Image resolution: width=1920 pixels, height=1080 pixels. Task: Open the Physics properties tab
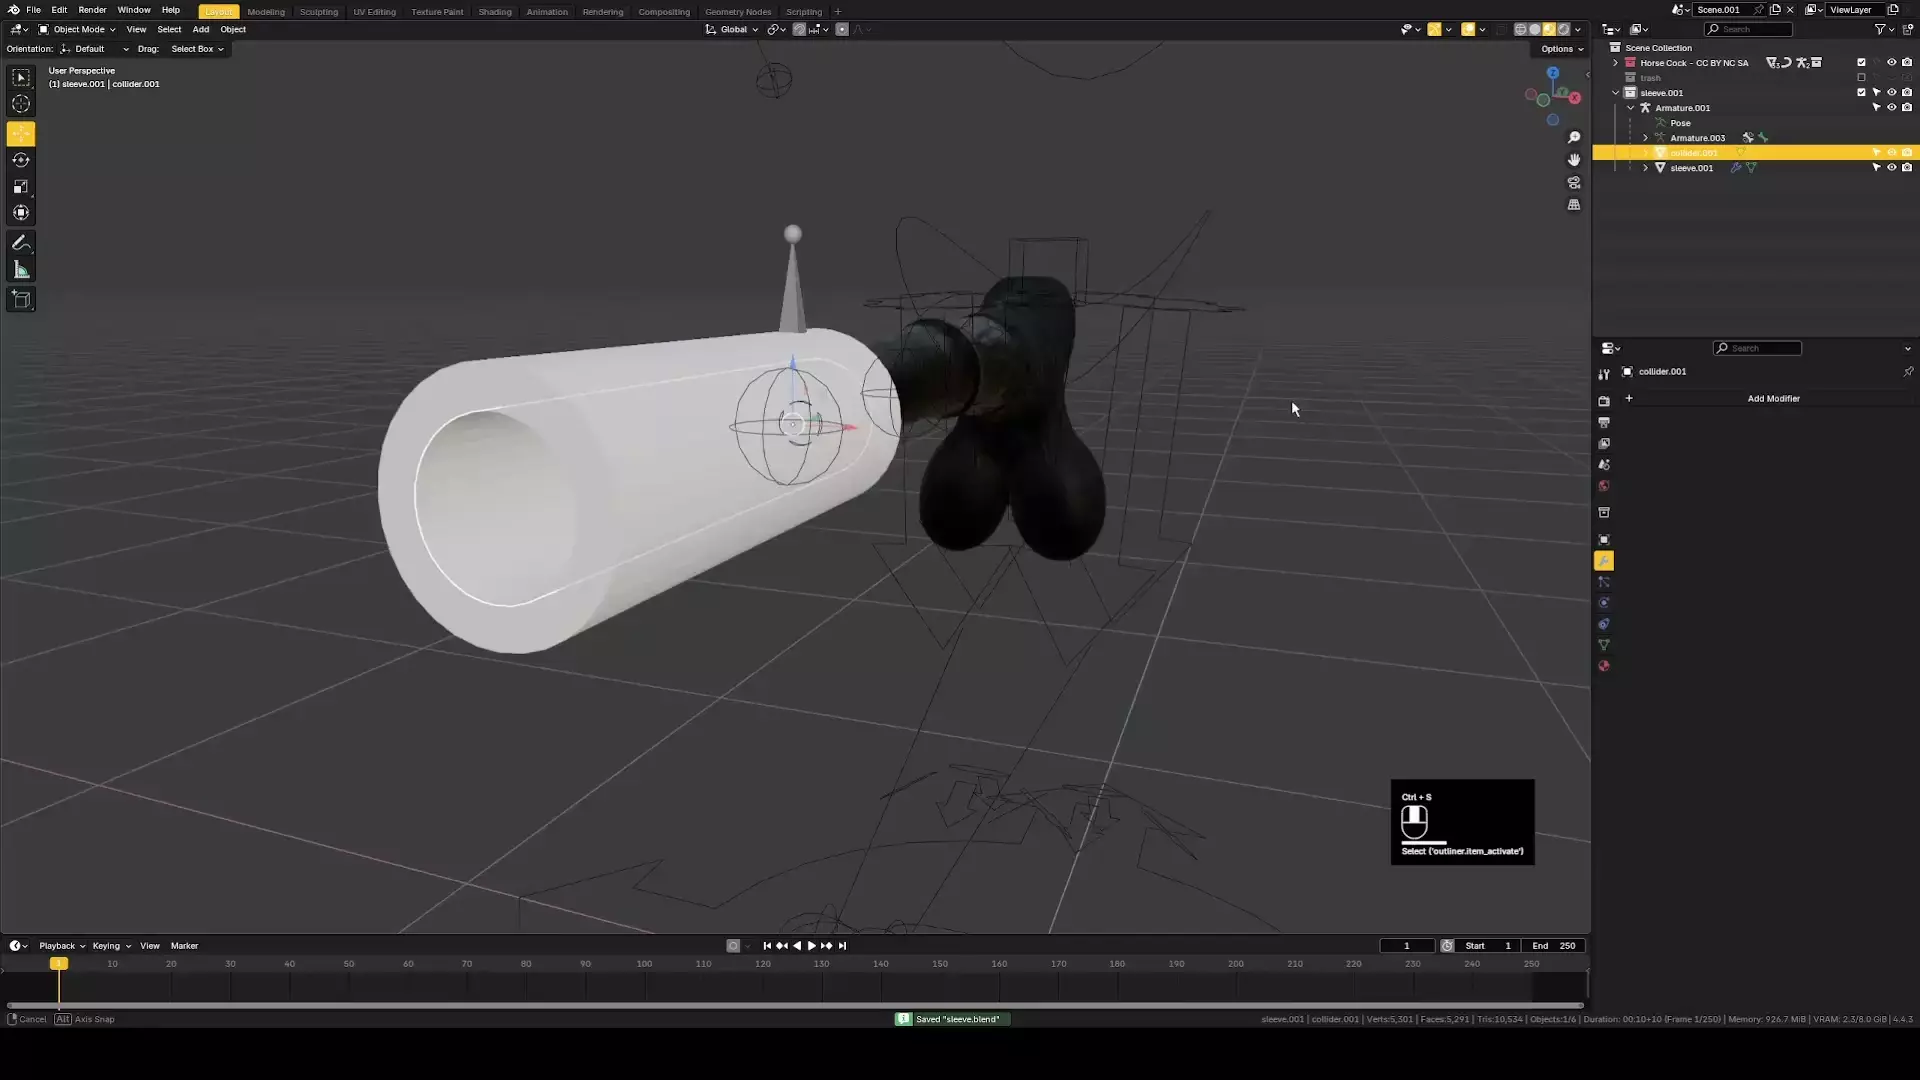point(1604,603)
